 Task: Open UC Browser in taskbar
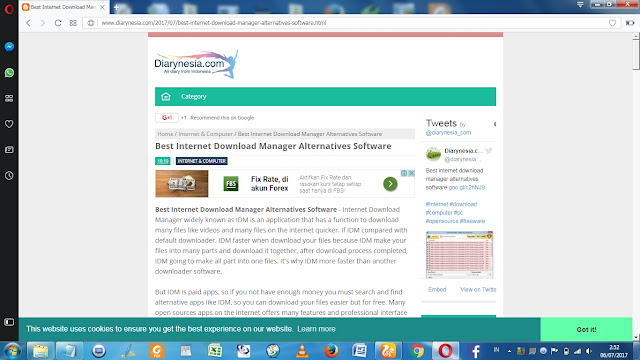pyautogui.click(x=388, y=351)
